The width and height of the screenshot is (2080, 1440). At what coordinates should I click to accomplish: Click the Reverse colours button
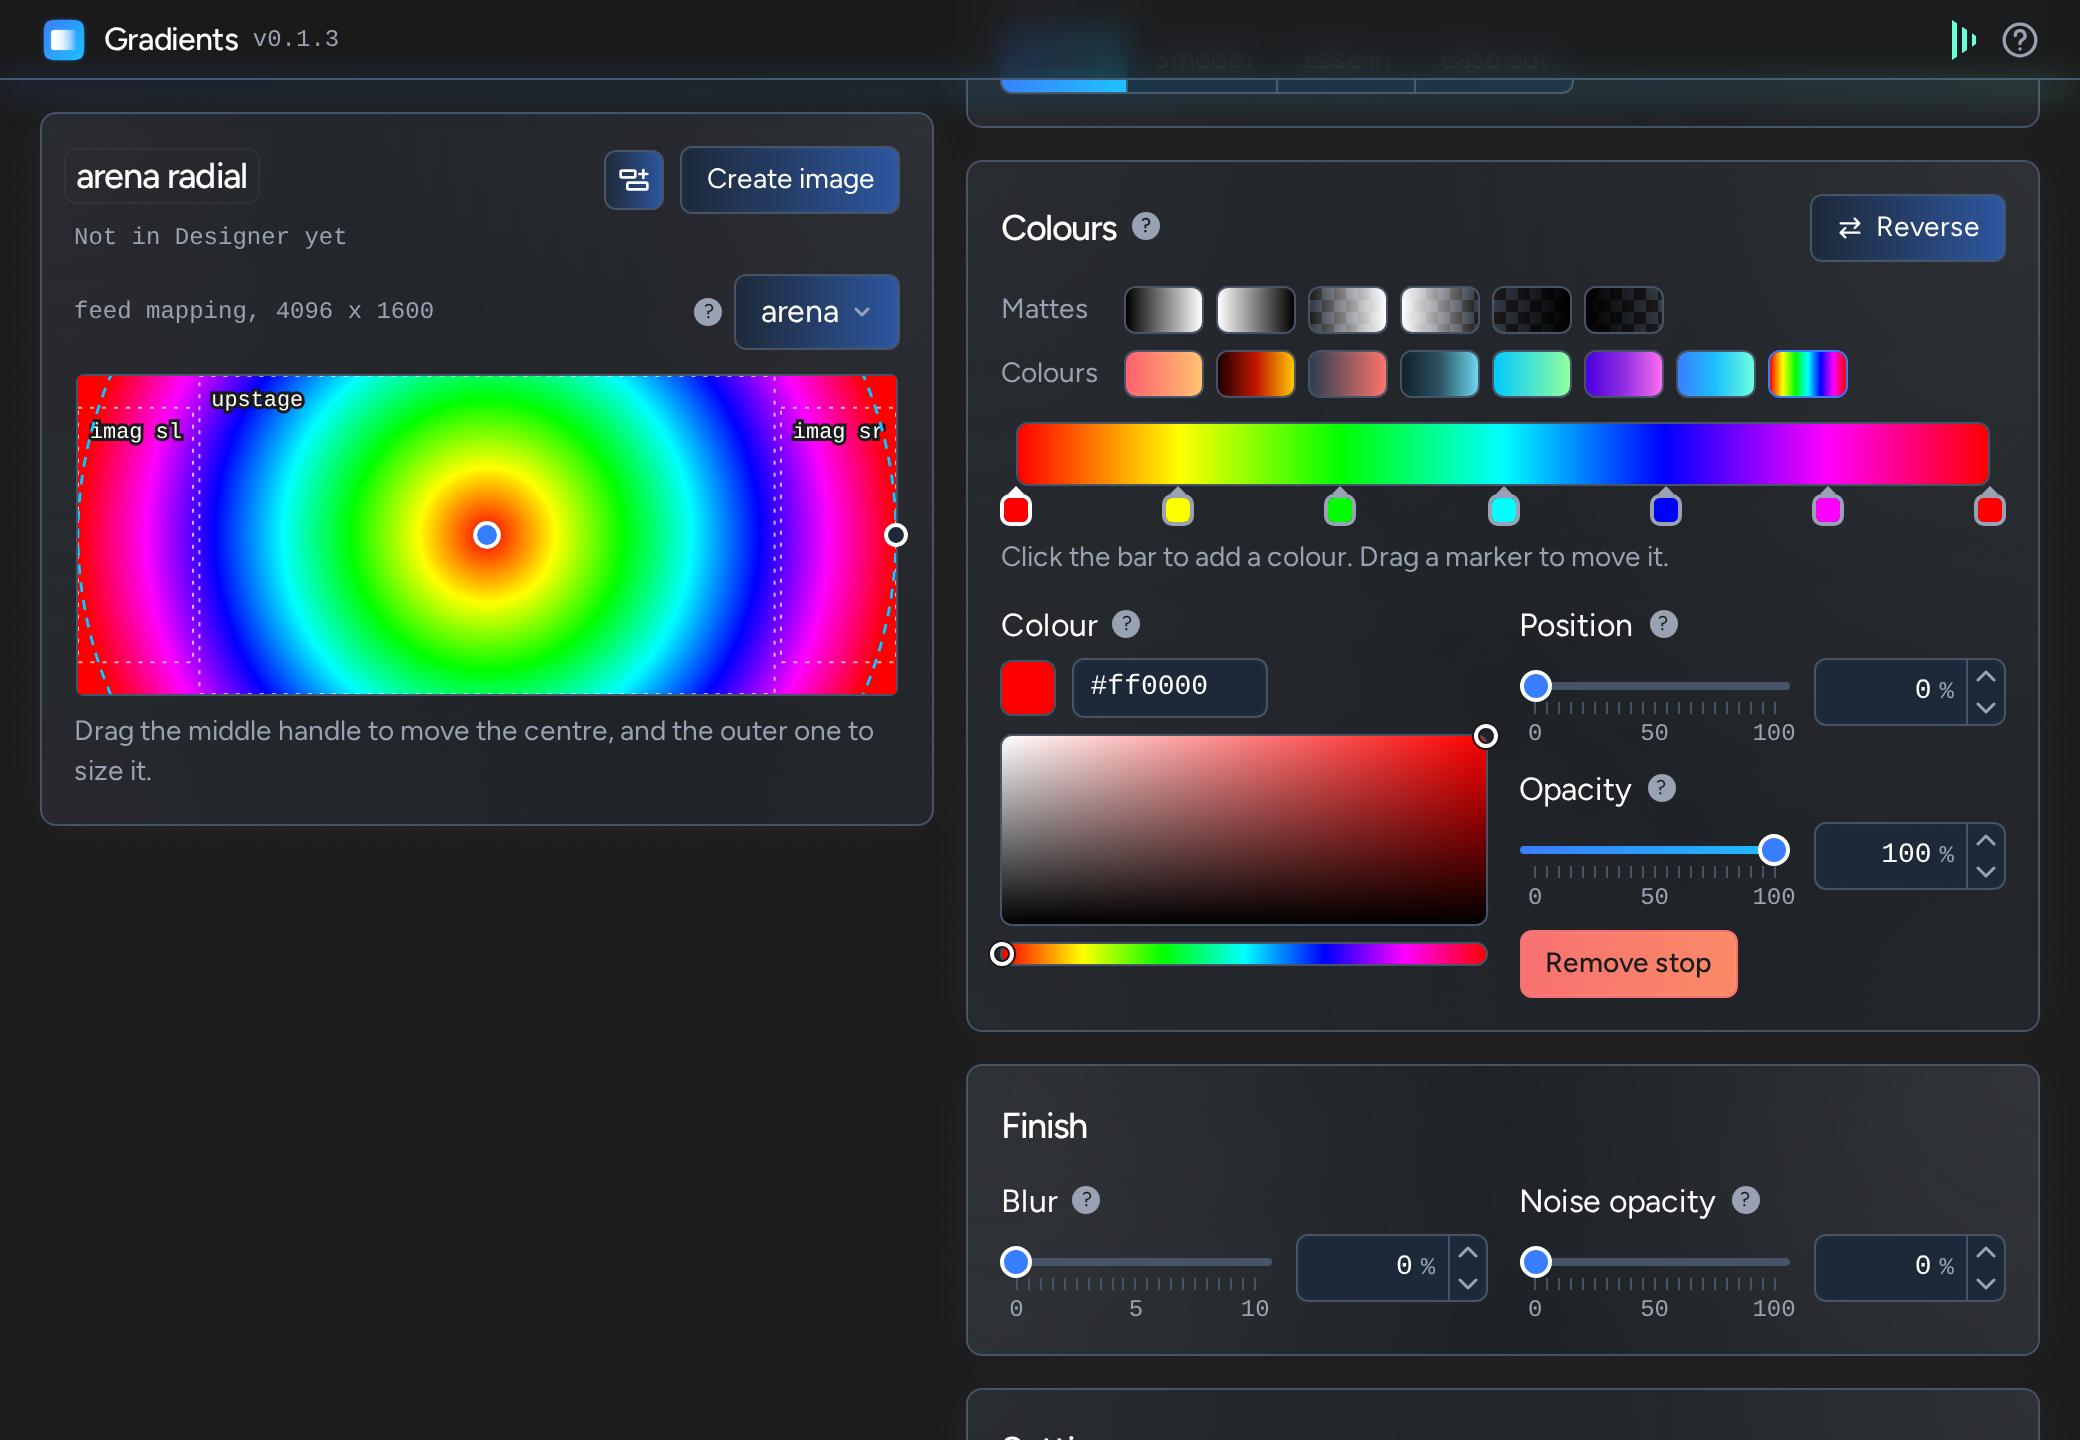pos(1908,228)
